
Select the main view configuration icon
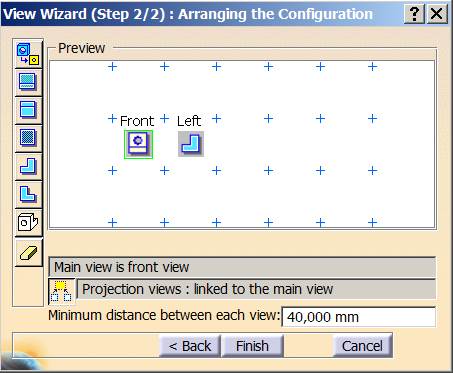tap(28, 54)
